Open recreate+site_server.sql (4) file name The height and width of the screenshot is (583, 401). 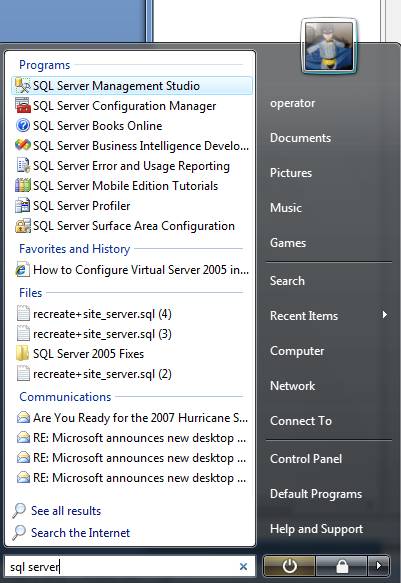102,314
